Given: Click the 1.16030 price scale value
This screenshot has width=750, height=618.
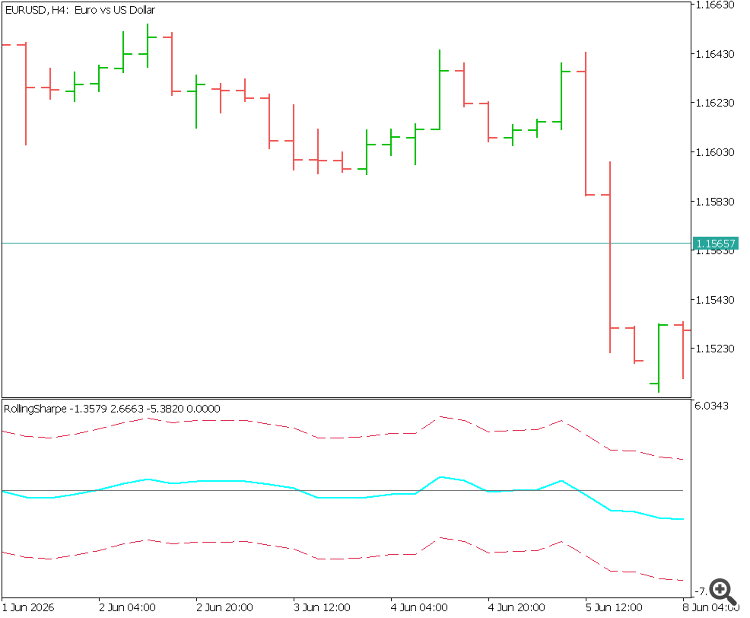Looking at the screenshot, I should [715, 152].
